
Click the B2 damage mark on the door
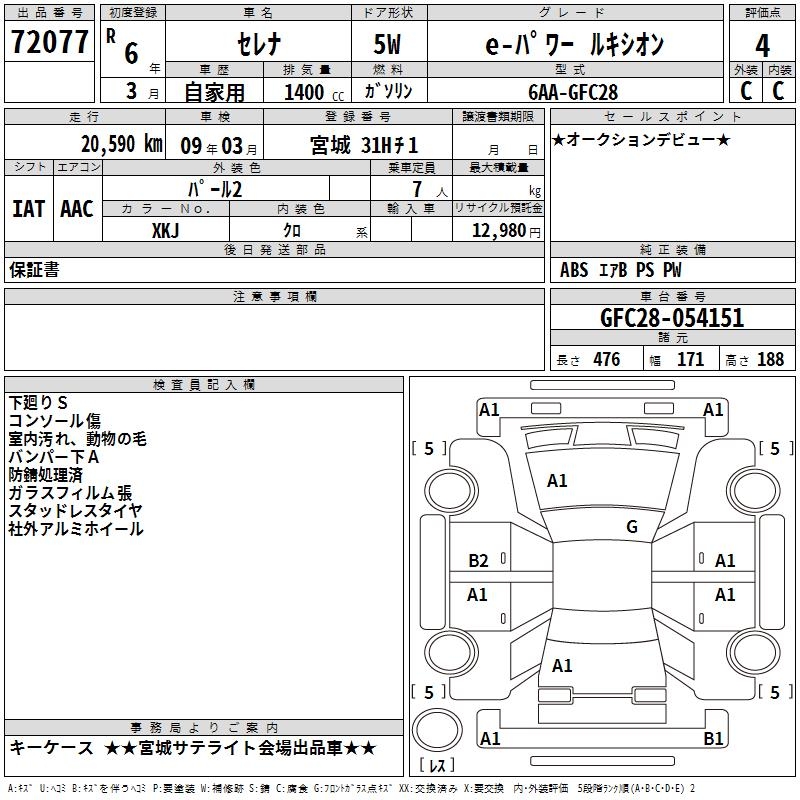pyautogui.click(x=478, y=561)
